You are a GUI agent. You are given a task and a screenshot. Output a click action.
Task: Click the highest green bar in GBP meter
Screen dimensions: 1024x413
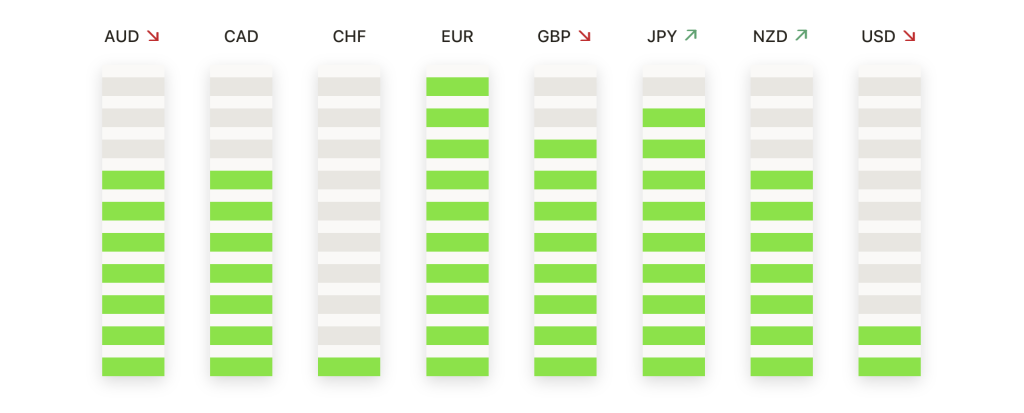(565, 149)
